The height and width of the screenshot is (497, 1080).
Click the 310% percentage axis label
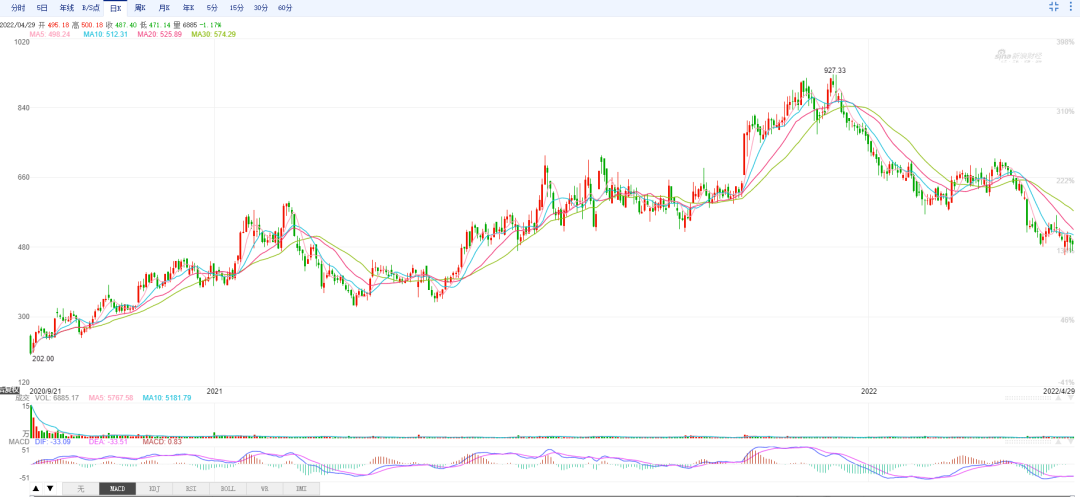point(1065,111)
